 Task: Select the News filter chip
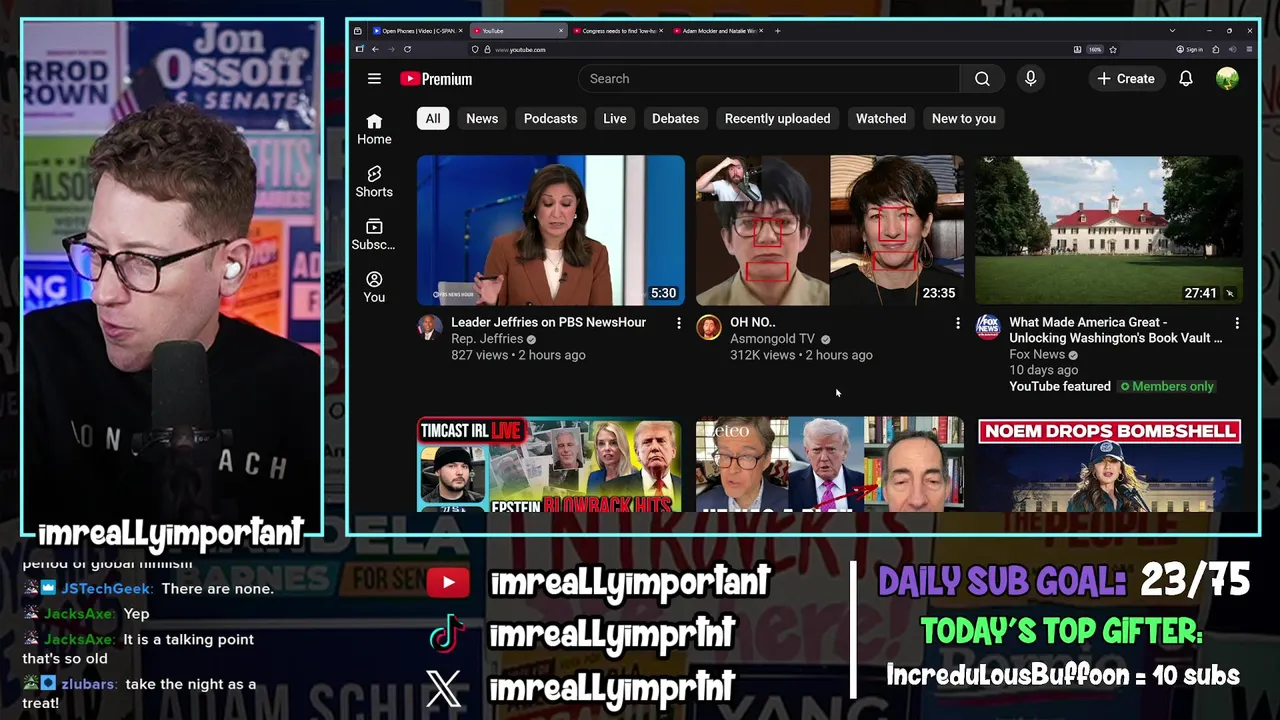482,118
